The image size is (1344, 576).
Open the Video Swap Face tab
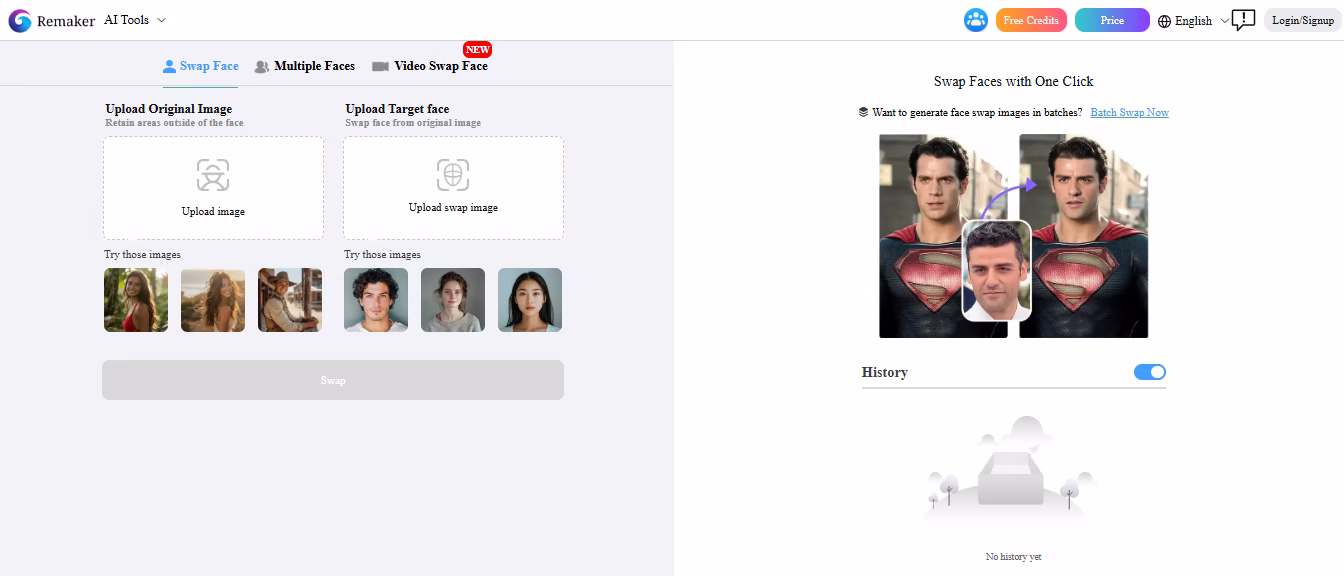[x=430, y=66]
